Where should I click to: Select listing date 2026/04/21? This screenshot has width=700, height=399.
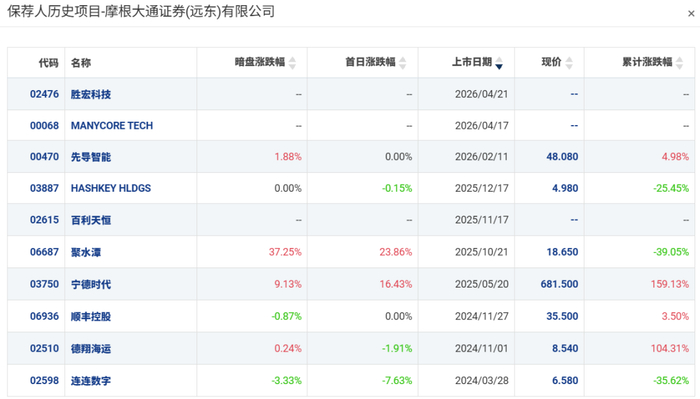pyautogui.click(x=481, y=94)
